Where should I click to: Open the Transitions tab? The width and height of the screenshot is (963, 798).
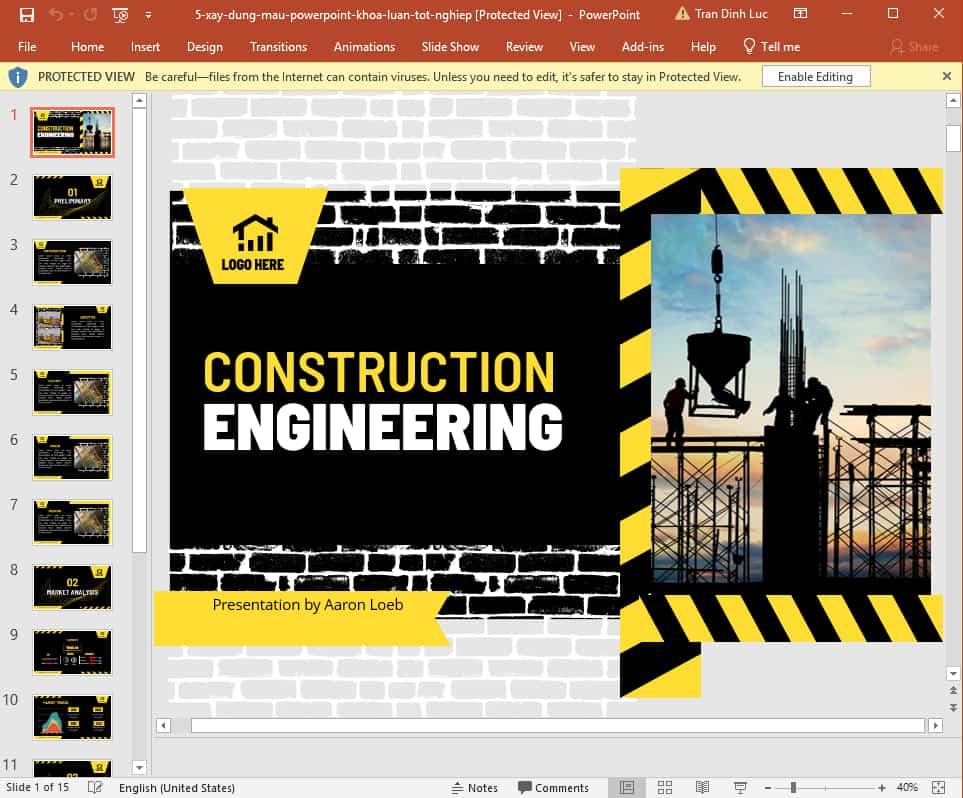point(278,46)
